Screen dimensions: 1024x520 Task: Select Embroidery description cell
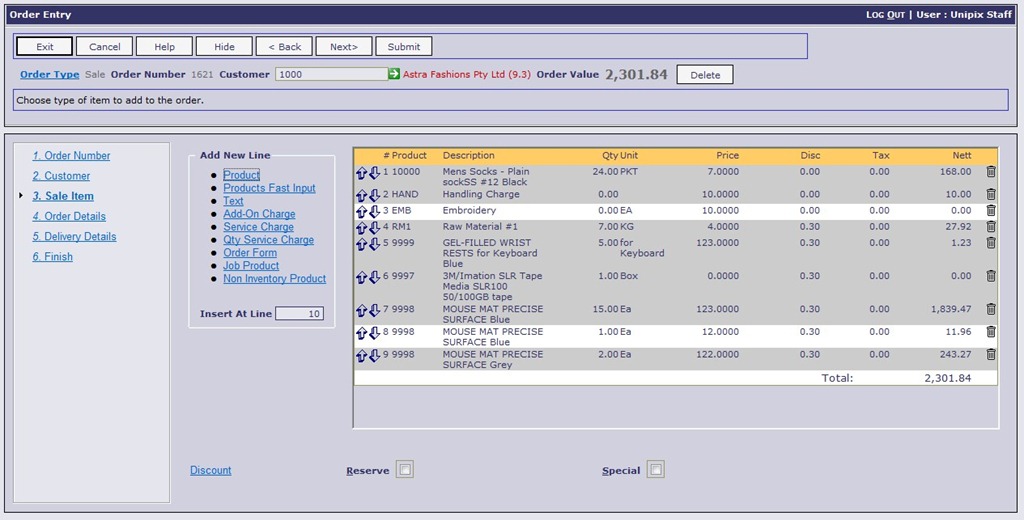(470, 210)
